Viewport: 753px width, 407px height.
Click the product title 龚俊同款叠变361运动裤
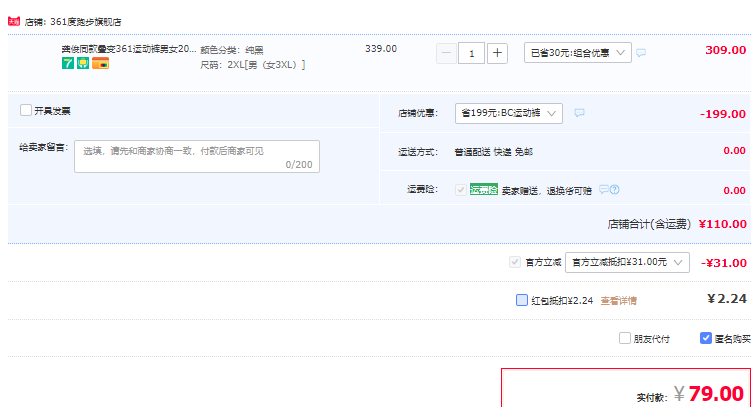tap(129, 49)
